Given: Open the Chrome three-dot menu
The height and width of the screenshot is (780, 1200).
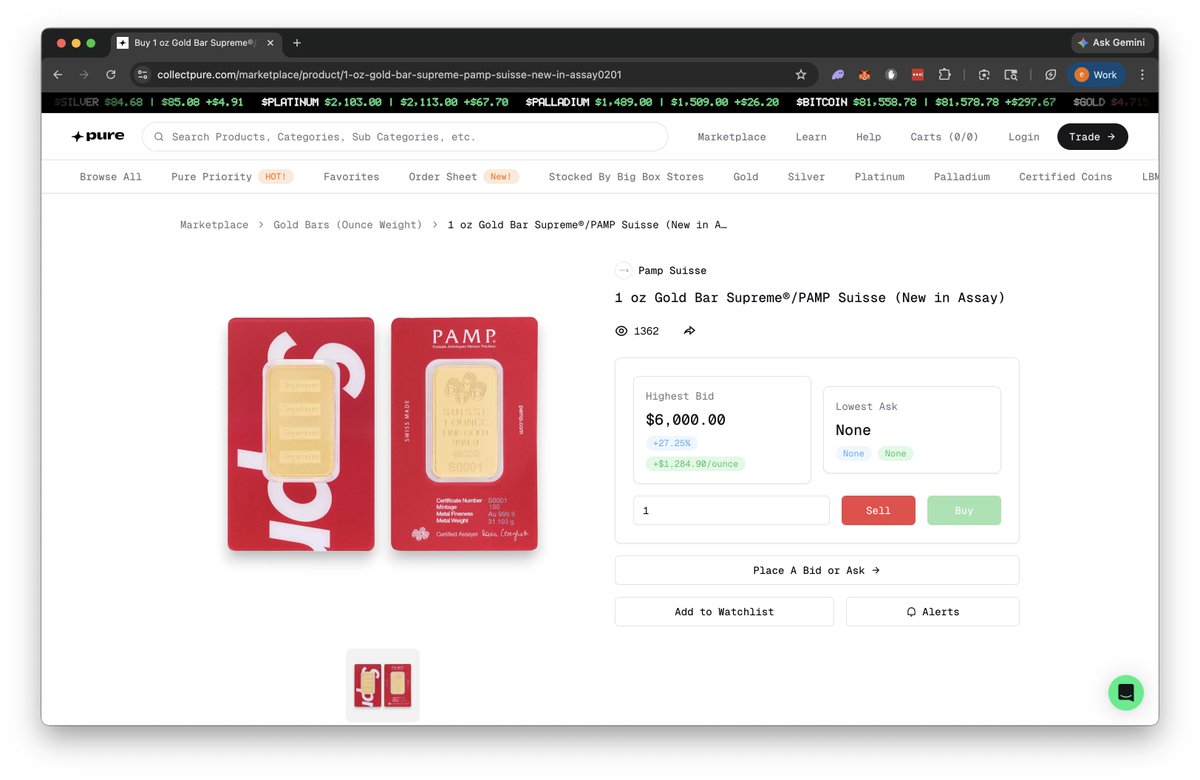Looking at the screenshot, I should (1142, 74).
